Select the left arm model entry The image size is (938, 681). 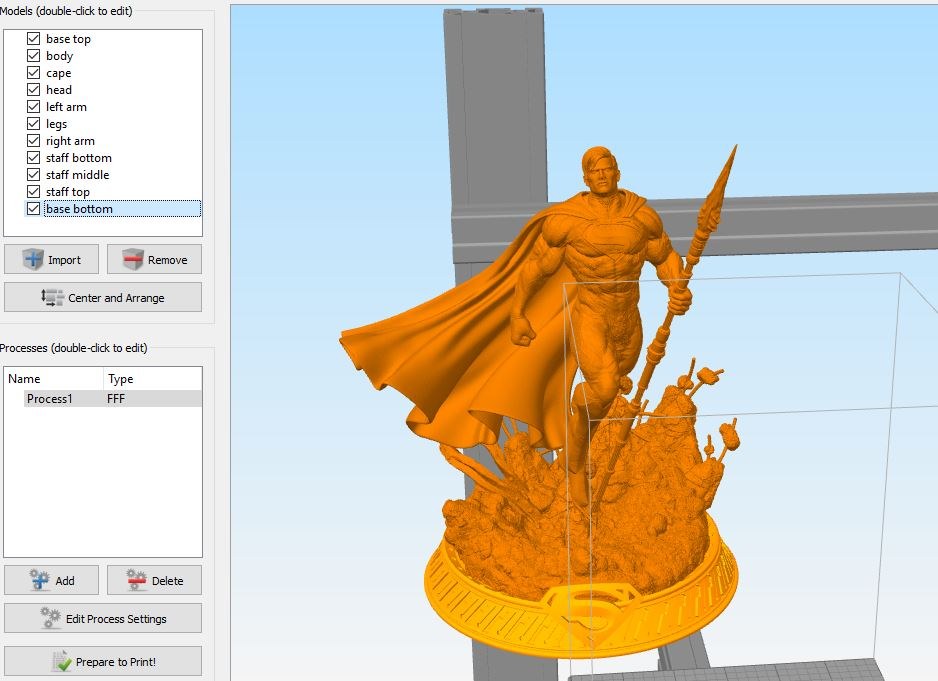[x=66, y=107]
